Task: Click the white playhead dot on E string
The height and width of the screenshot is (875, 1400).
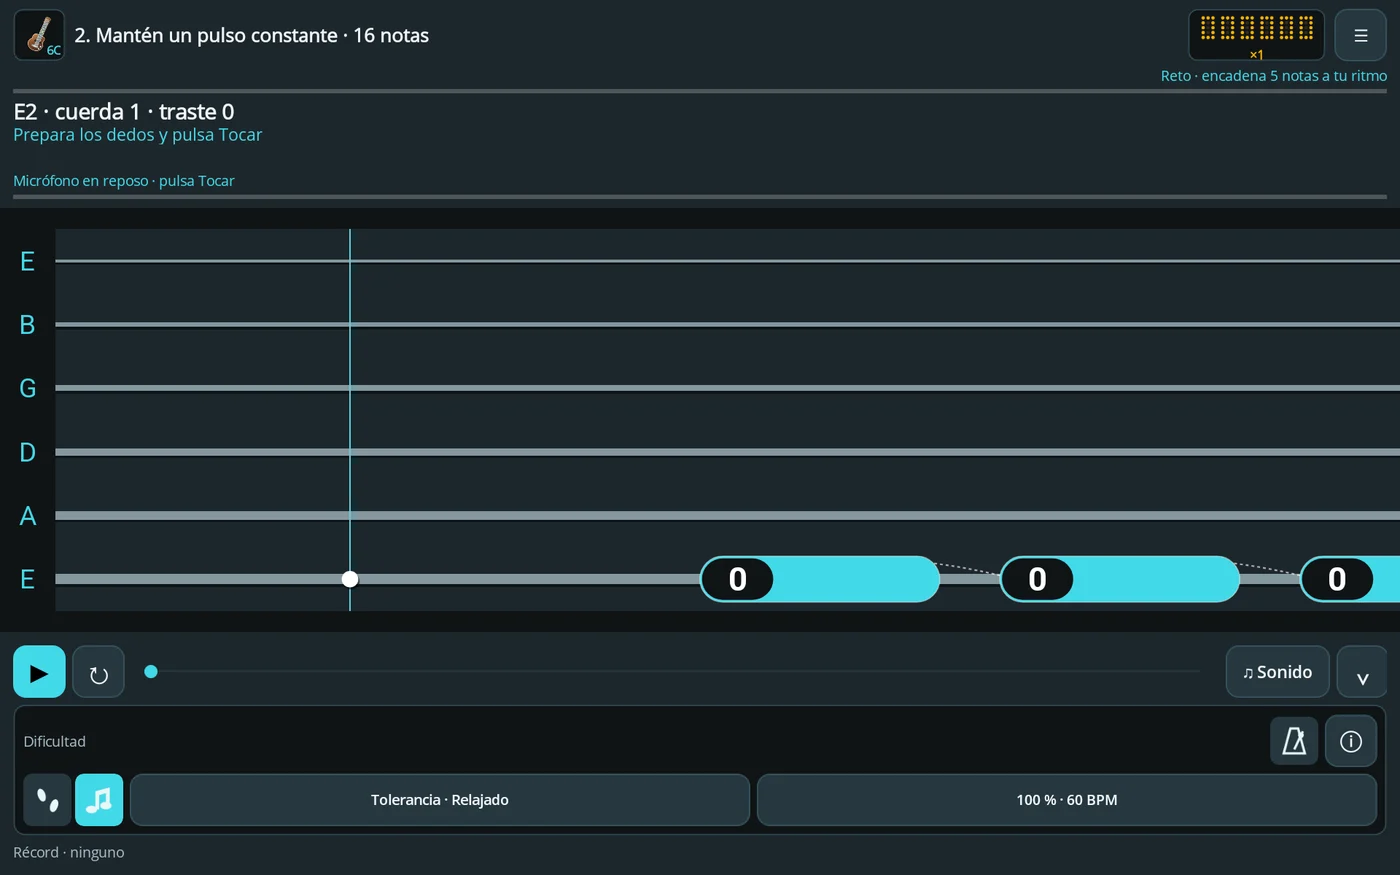Action: click(x=350, y=579)
